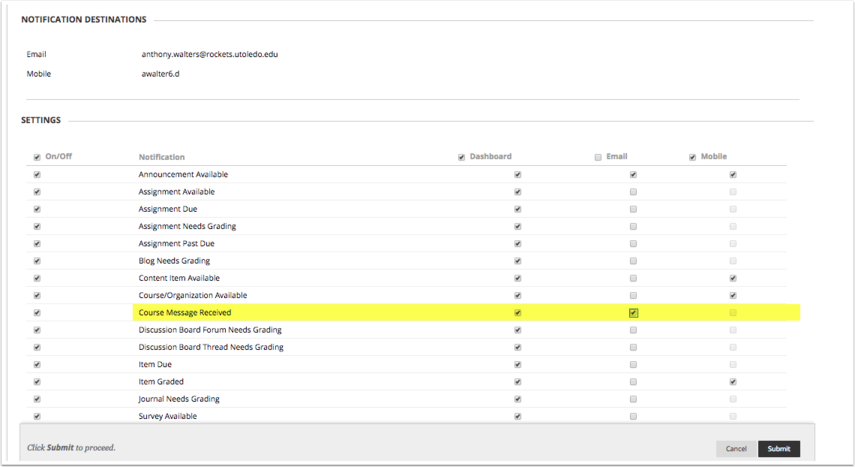Screen dimensions: 855x467
Task: Uncheck Mobile for Content Item Available
Action: click(733, 278)
